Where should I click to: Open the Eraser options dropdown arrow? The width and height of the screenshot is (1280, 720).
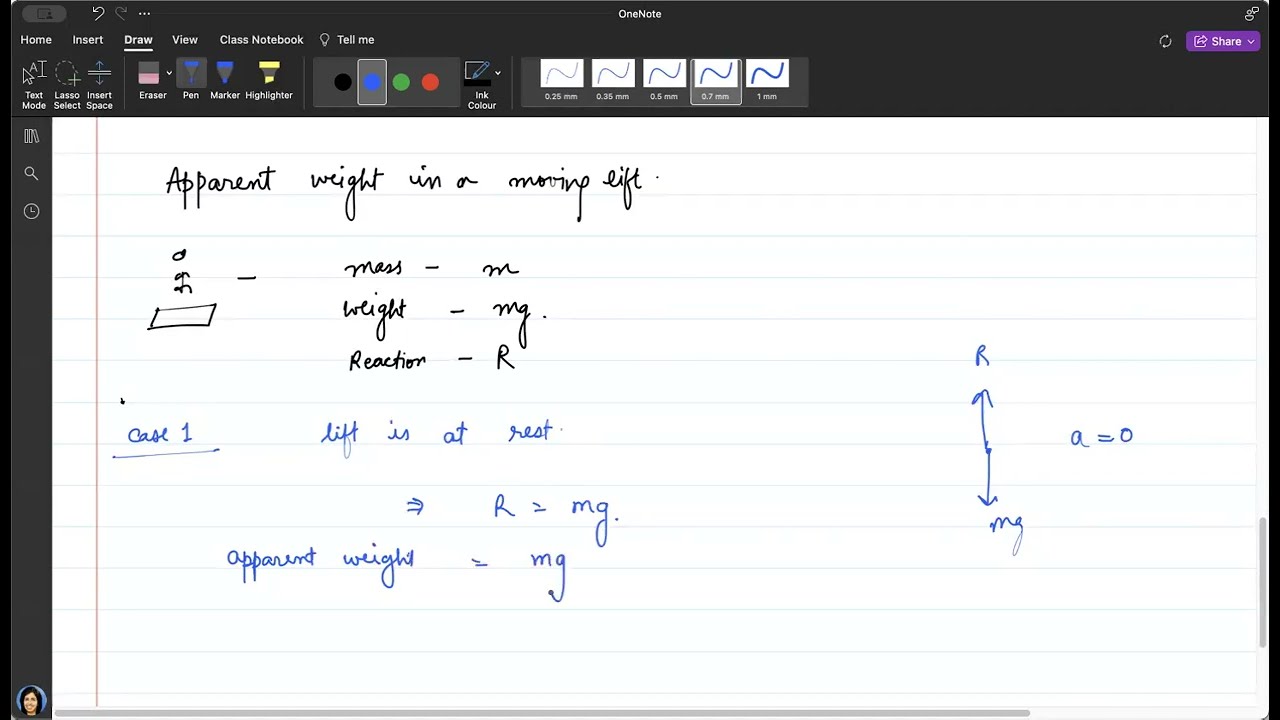tap(169, 73)
